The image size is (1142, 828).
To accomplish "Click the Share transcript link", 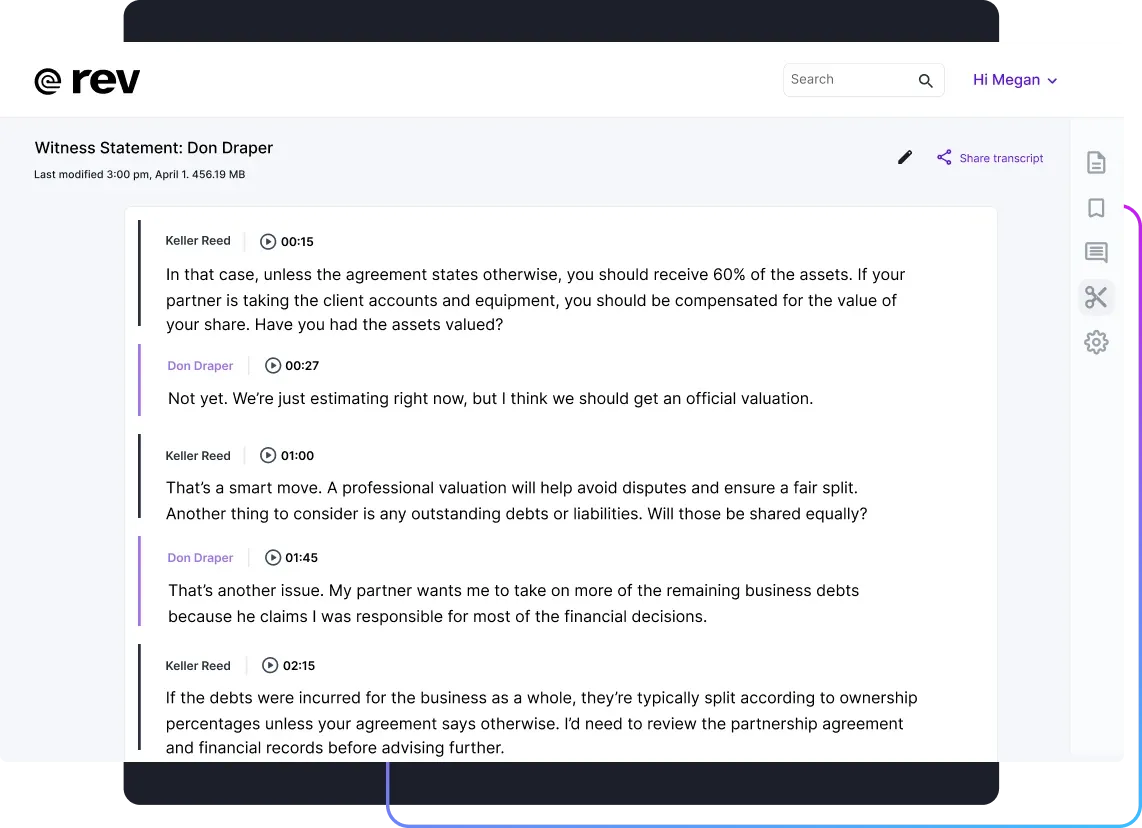I will [x=1001, y=158].
